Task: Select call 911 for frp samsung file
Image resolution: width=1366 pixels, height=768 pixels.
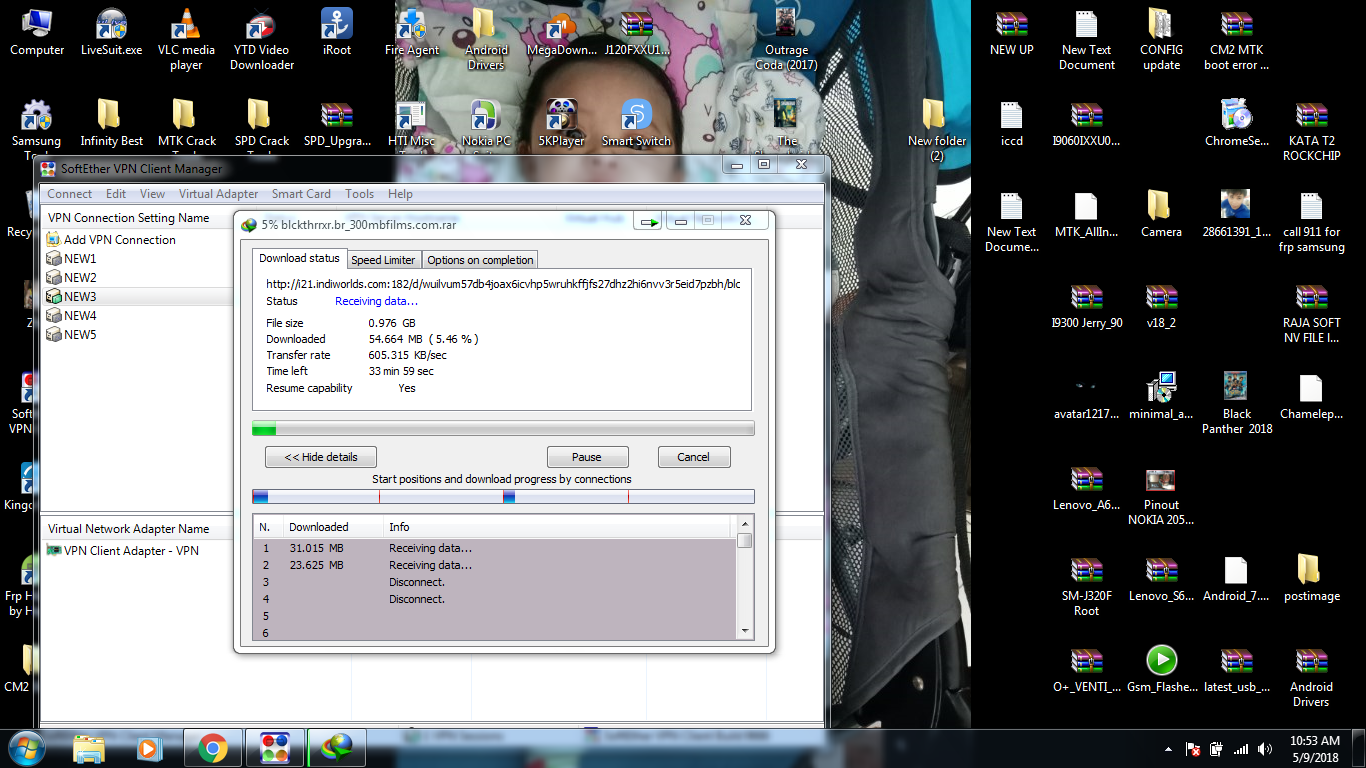Action: click(x=1311, y=222)
